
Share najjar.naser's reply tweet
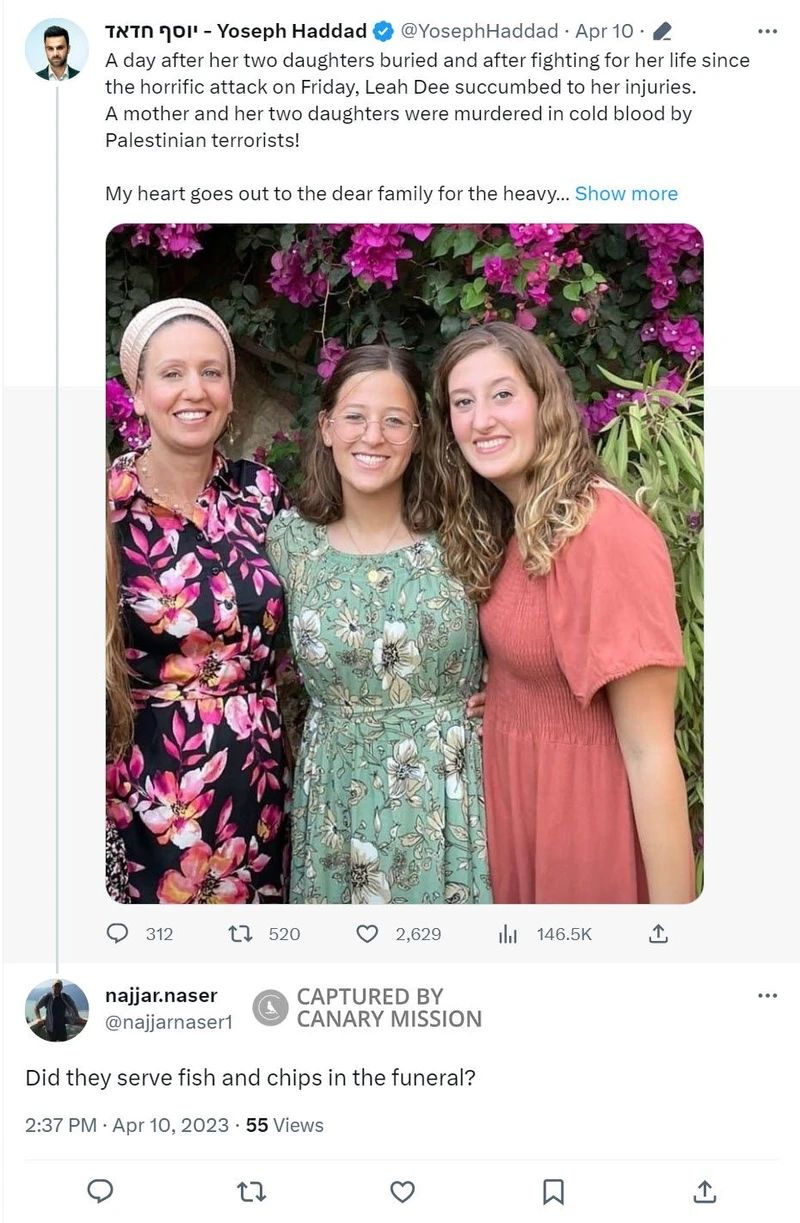pos(704,1191)
